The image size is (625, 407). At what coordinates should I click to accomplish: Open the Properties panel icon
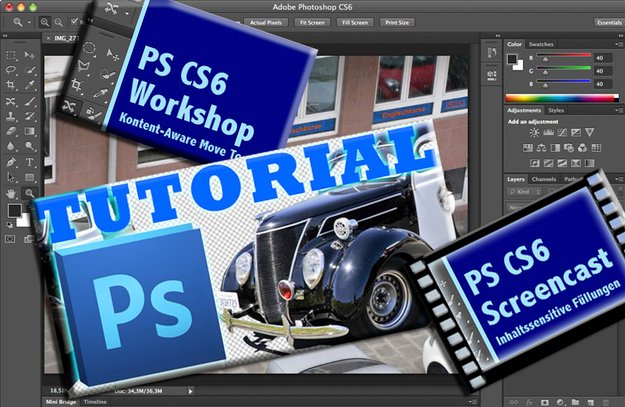[492, 75]
